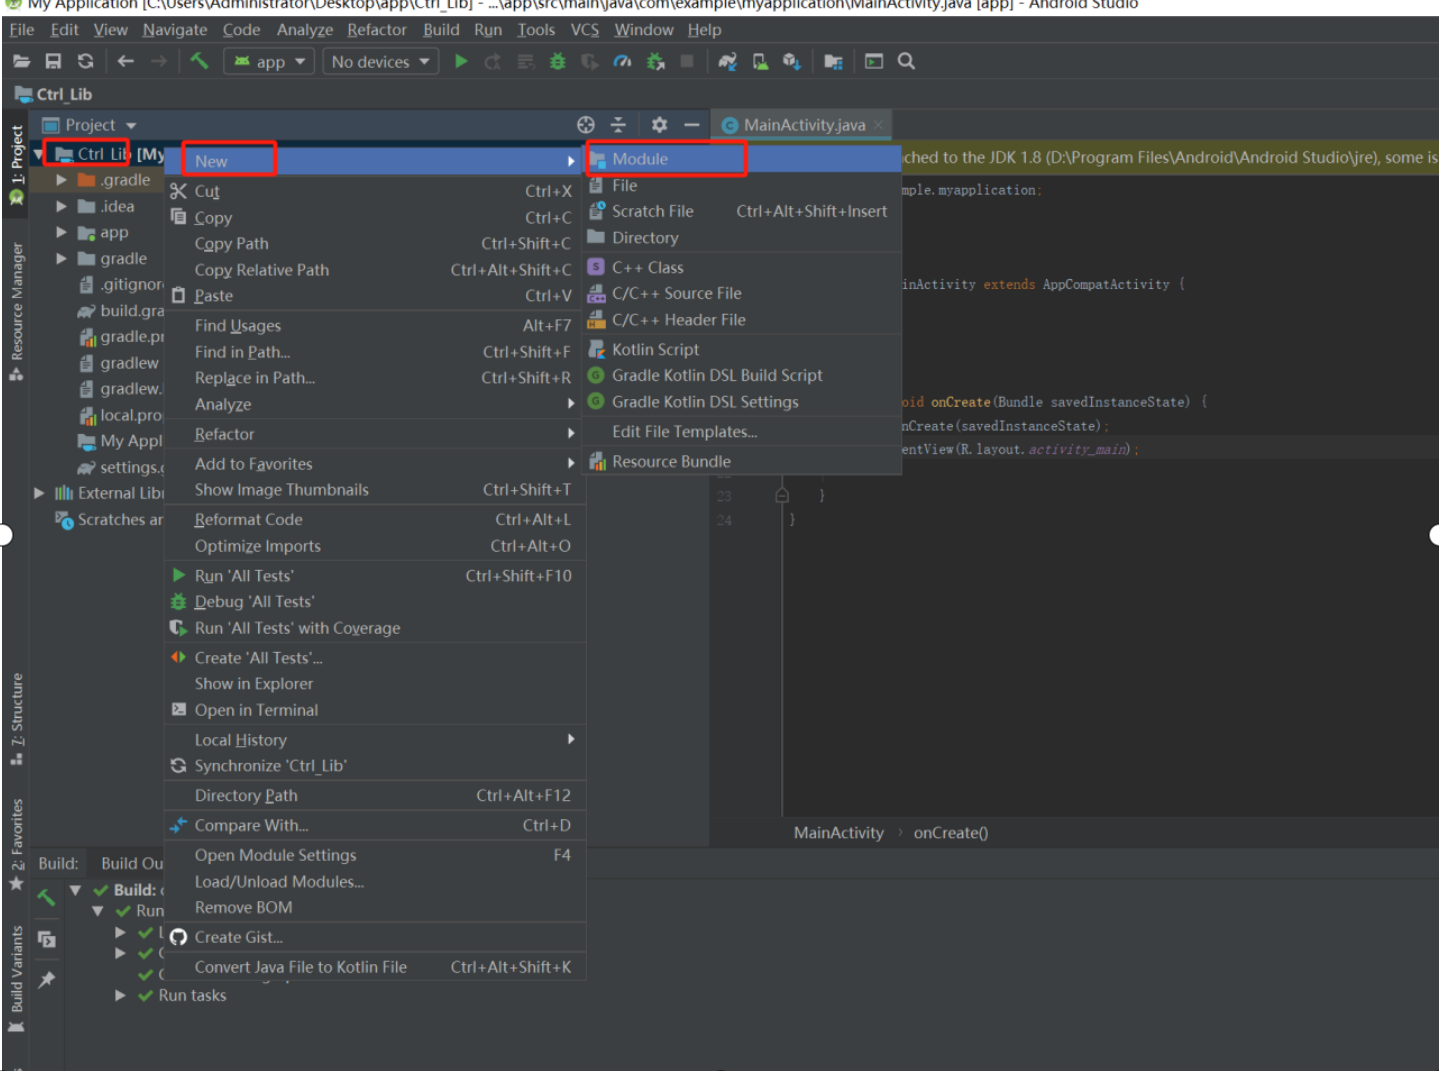Click Scroll from Source target icon
This screenshot has width=1439, height=1071.
[x=586, y=124]
